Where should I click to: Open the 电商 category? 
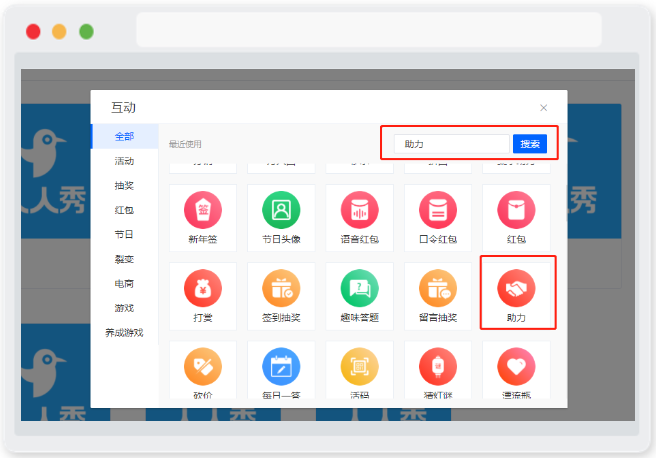click(125, 284)
